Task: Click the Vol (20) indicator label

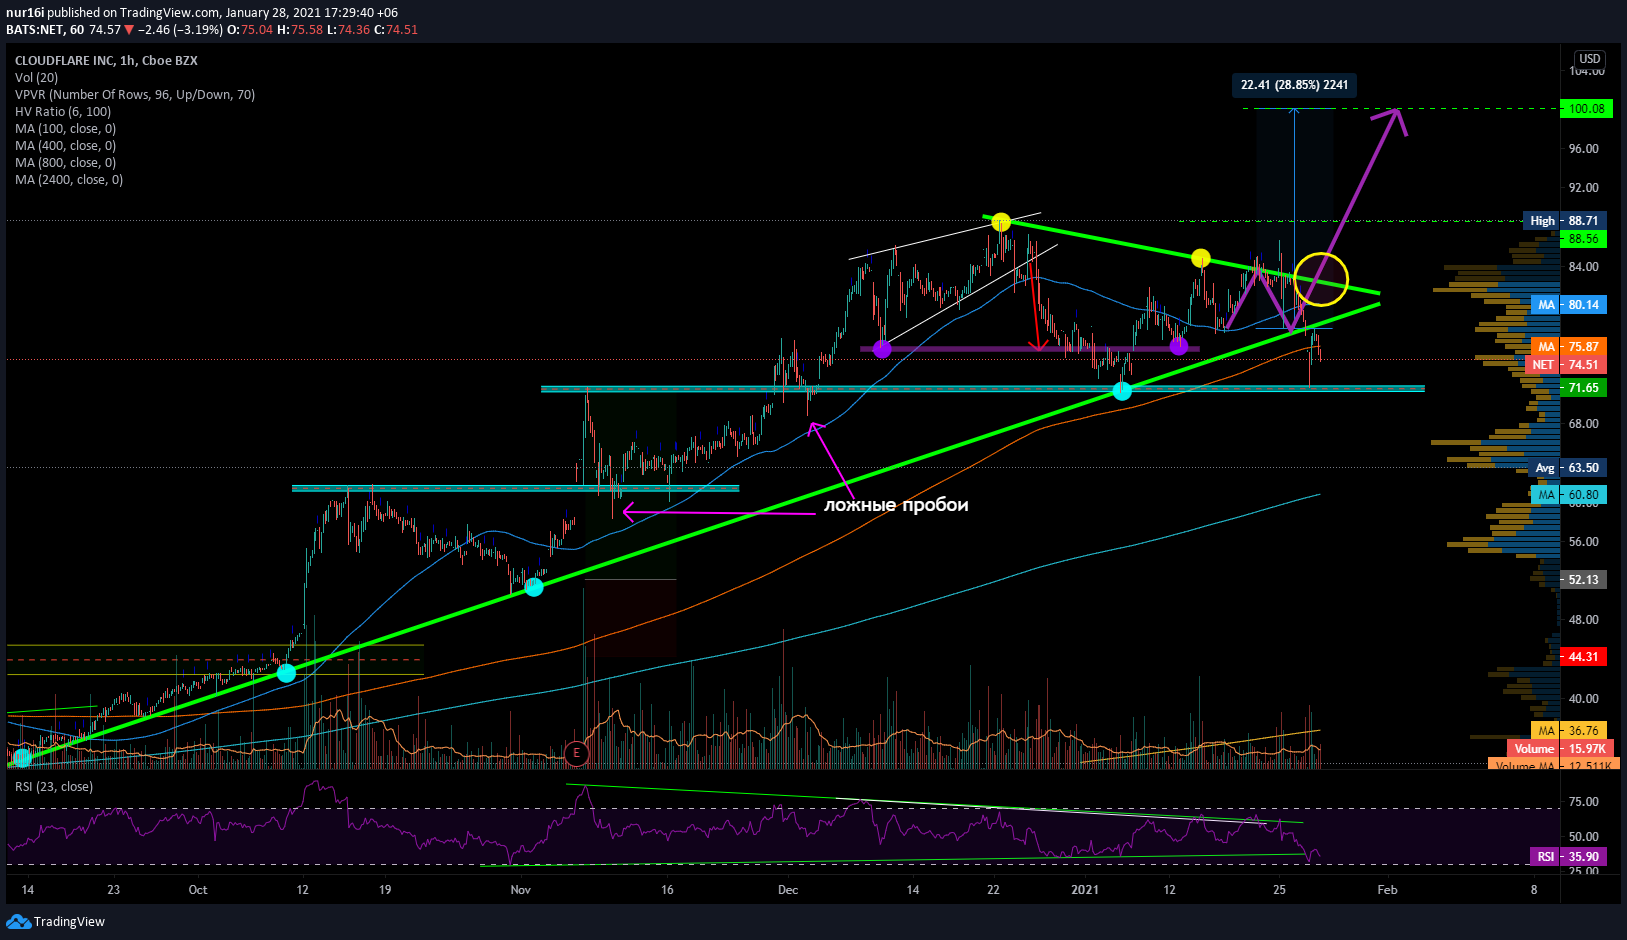Action: click(36, 77)
